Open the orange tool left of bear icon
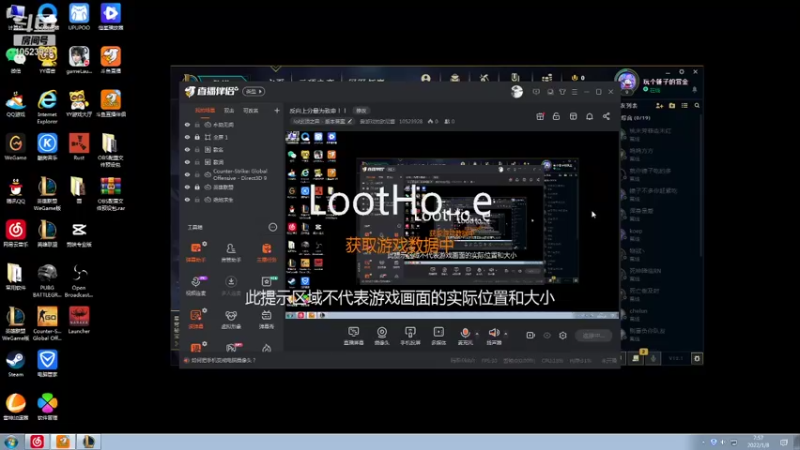This screenshot has width=800, height=450. (196, 318)
